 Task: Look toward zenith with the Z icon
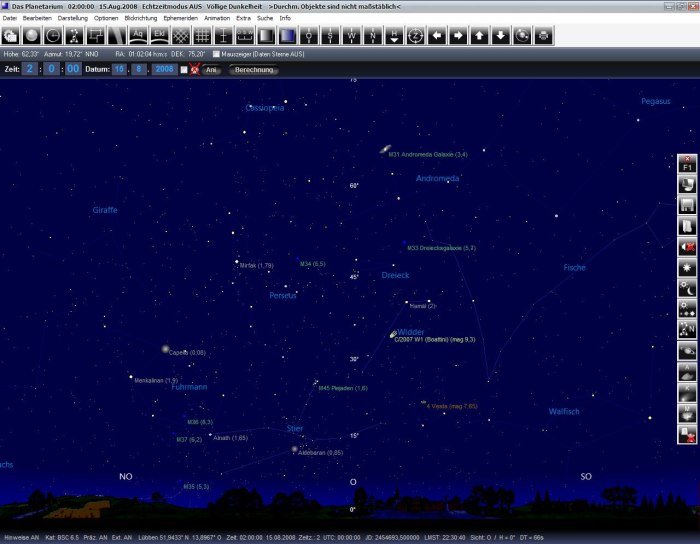point(415,36)
